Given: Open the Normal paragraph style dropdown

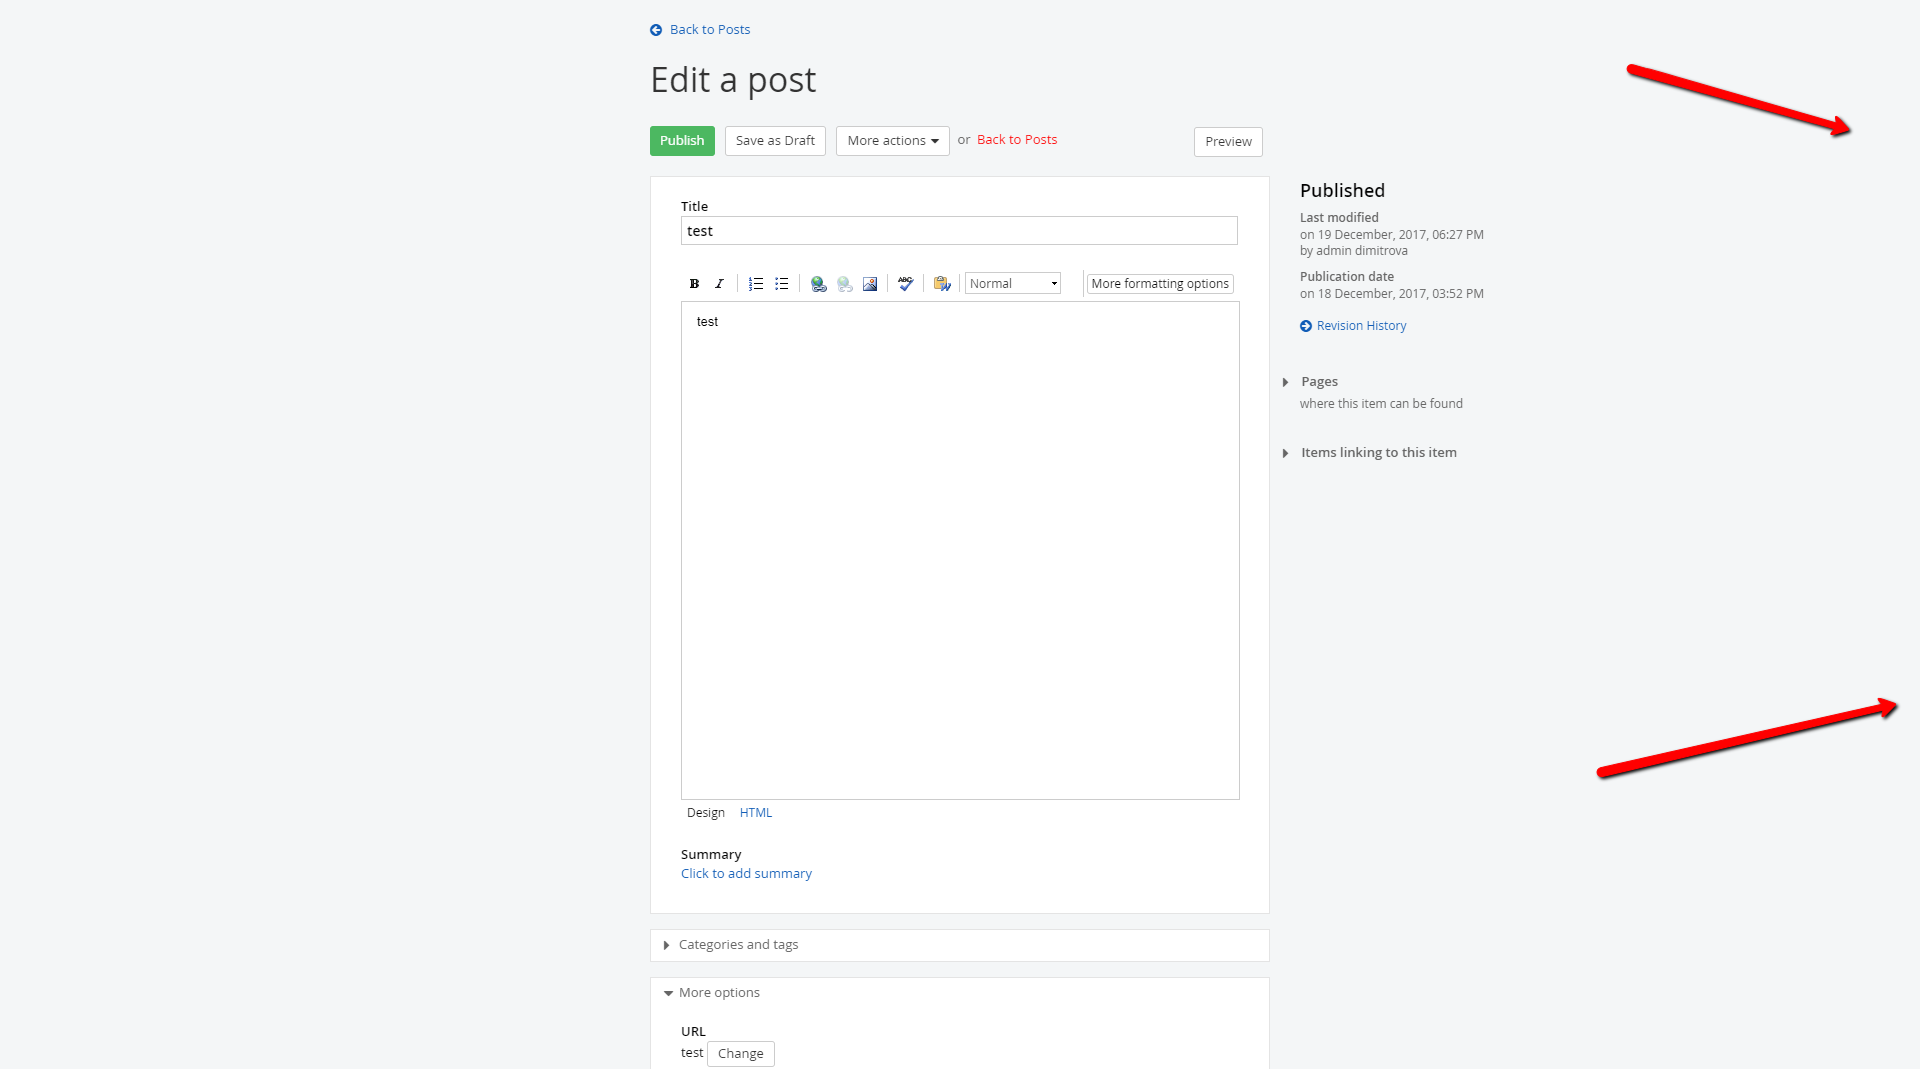Looking at the screenshot, I should (1013, 284).
